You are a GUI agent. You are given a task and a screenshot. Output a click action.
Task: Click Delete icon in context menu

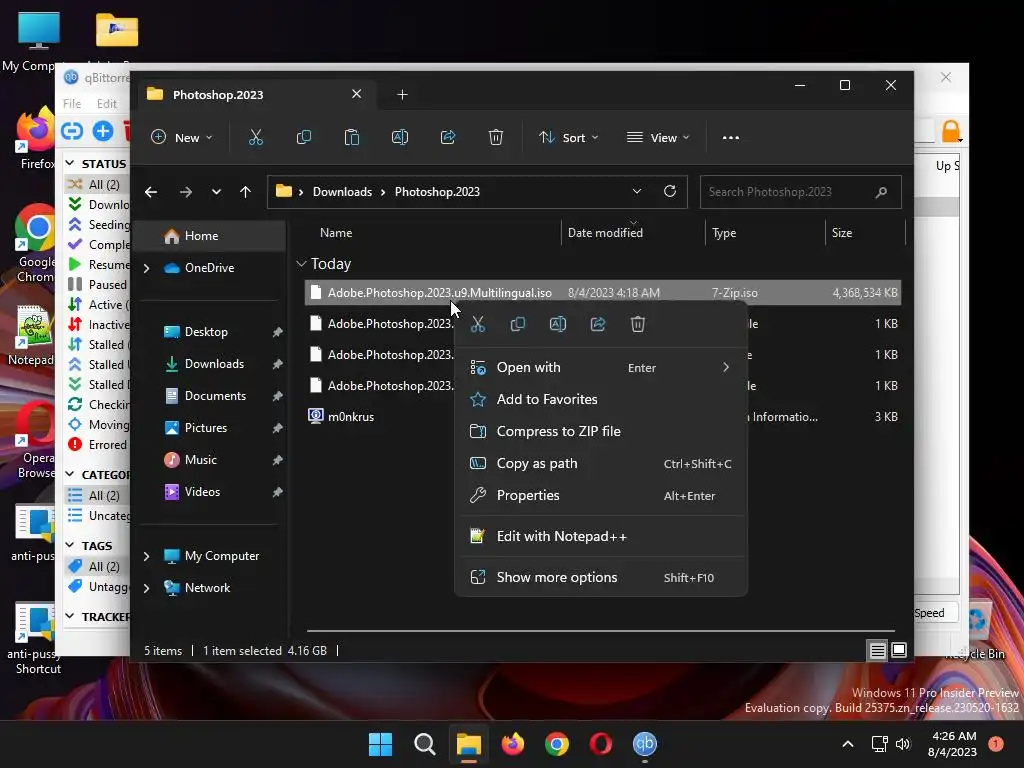point(638,324)
